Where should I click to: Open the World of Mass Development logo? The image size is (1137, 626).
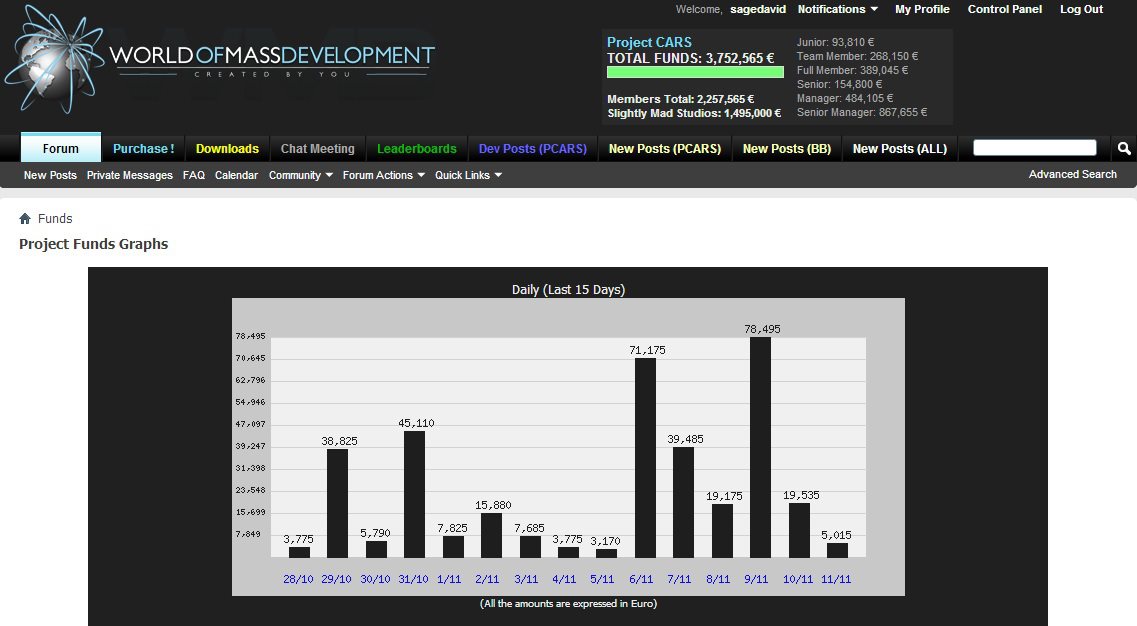pyautogui.click(x=219, y=59)
